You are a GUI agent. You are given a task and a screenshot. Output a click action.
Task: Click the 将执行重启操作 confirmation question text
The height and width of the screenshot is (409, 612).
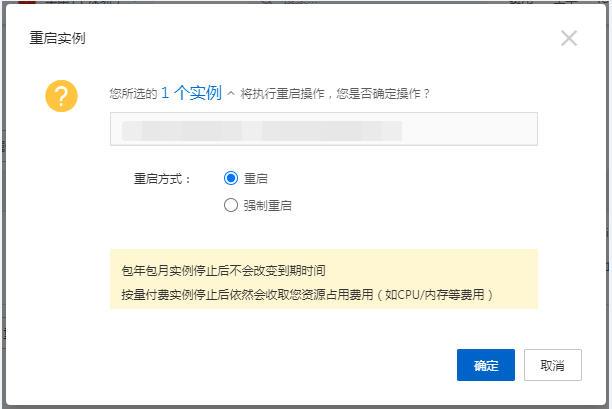[x=335, y=94]
